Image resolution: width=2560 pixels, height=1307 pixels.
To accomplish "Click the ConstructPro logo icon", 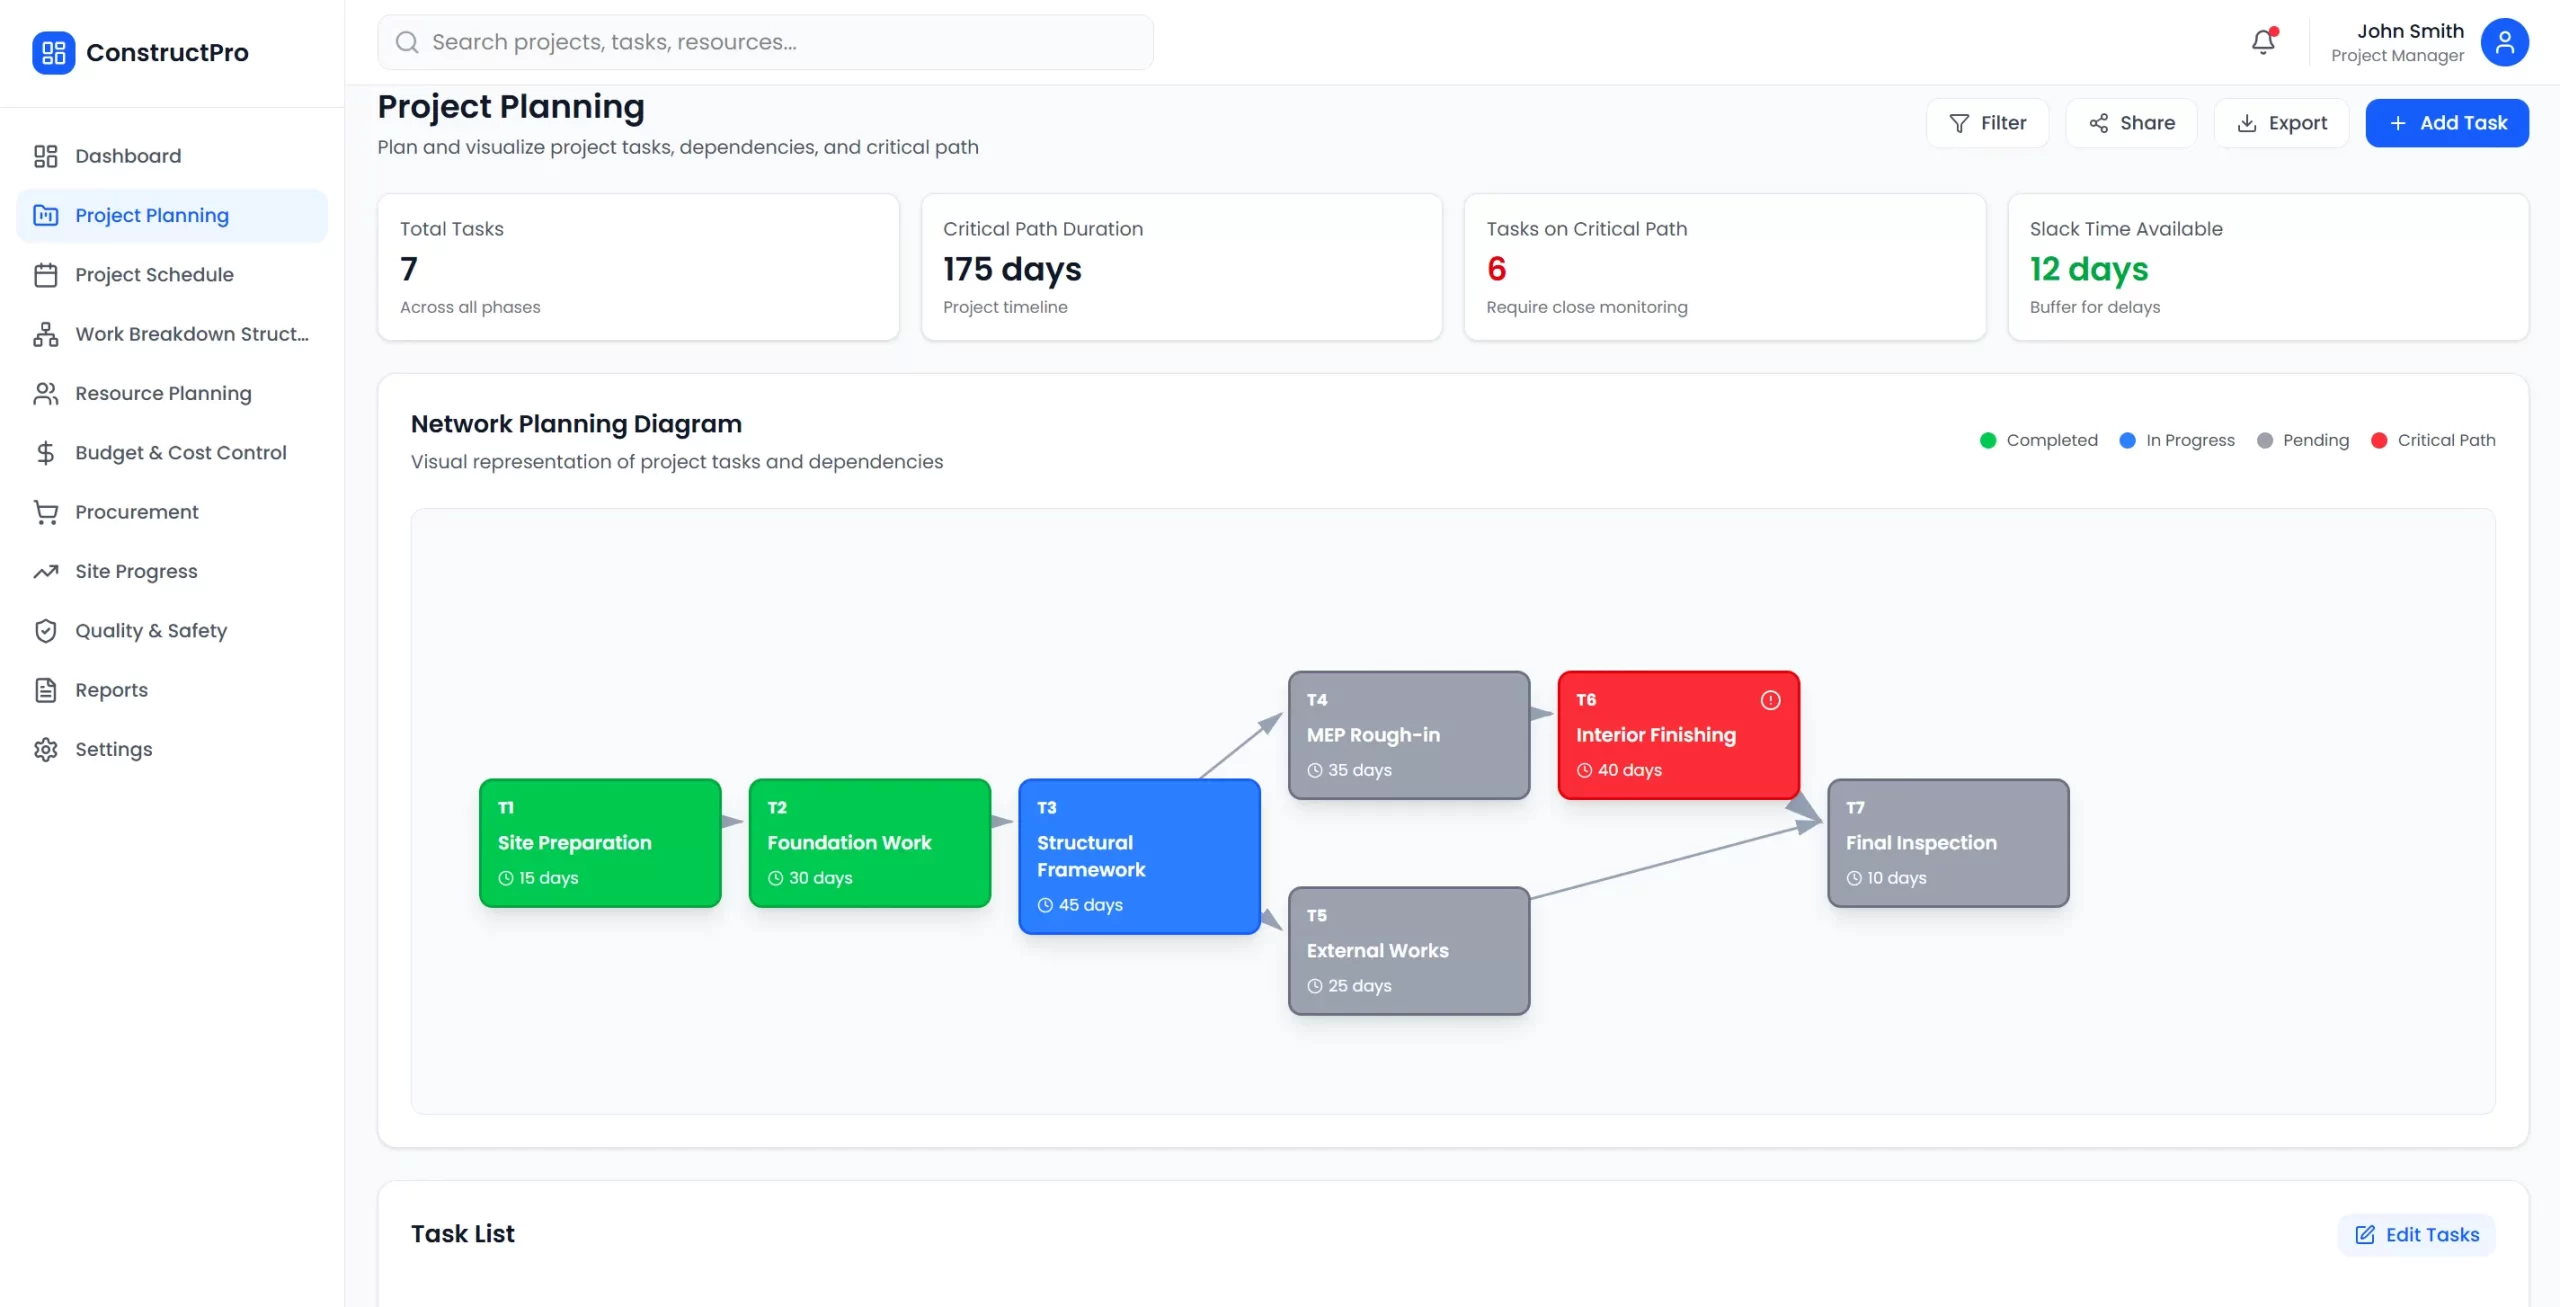I will click(x=53, y=52).
